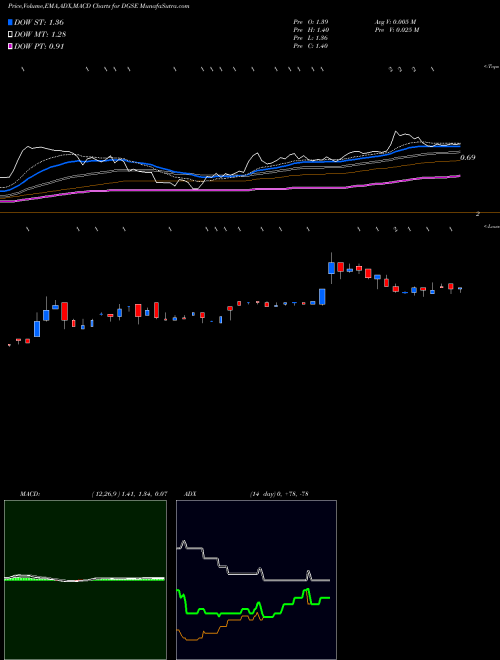
Task: Click the 'Pre L: 1.36' low value
Action: 311,38
